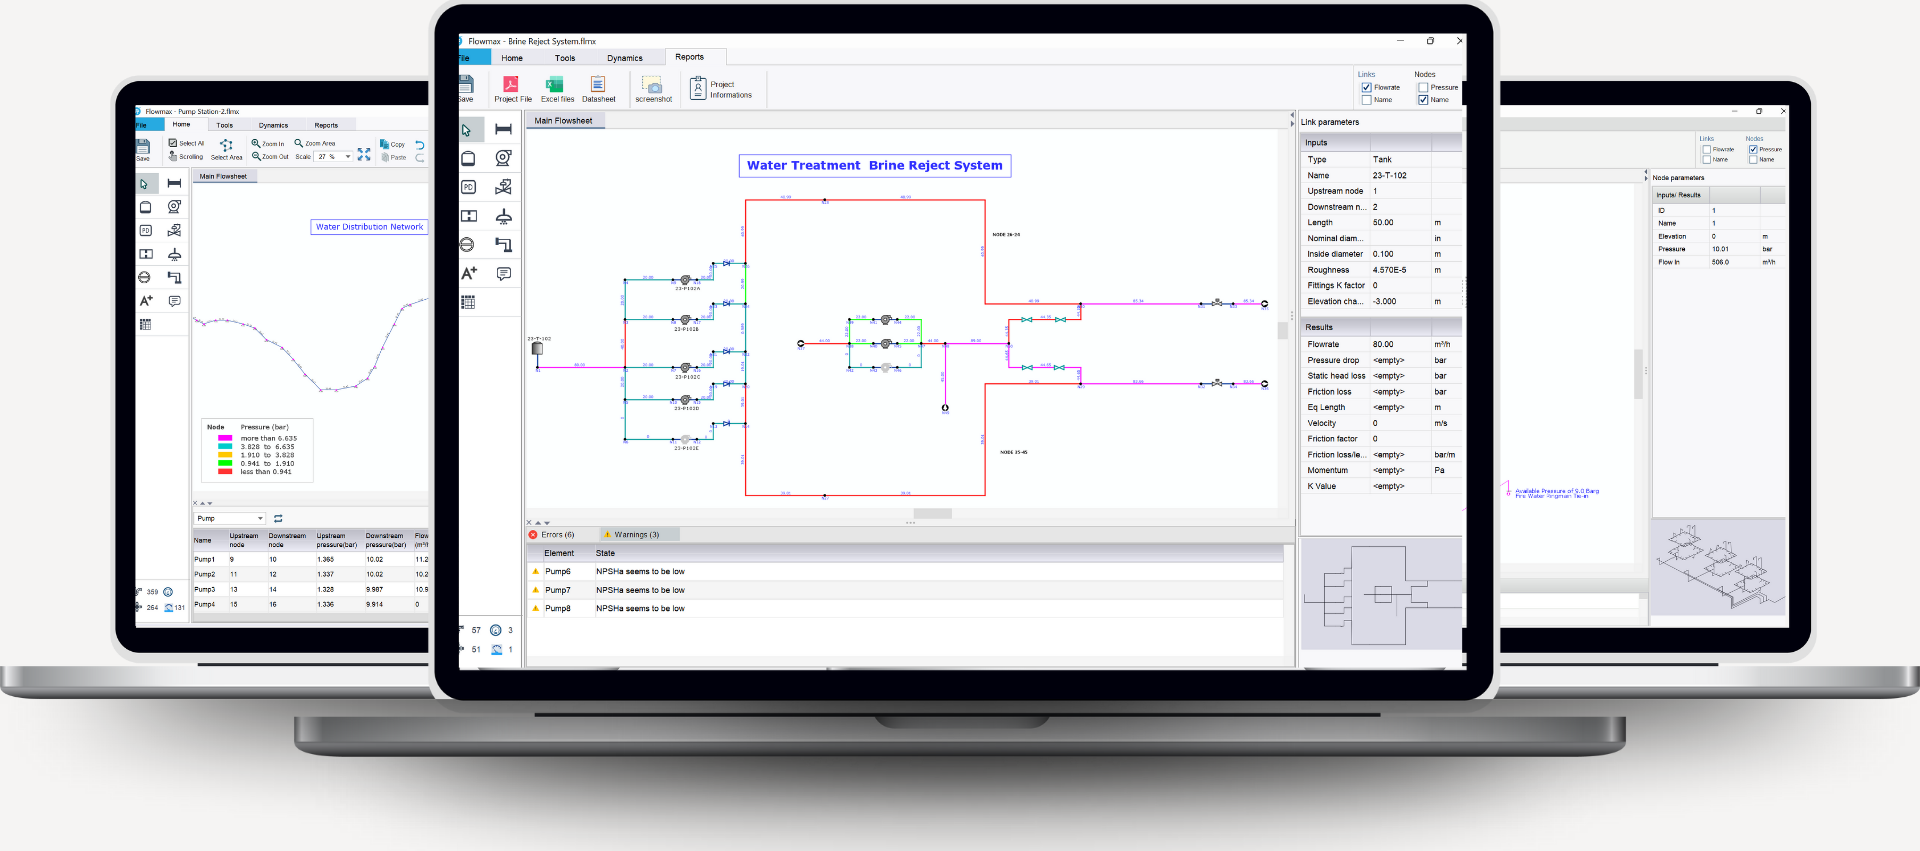Screen dimensions: 1920x851
Task: Check Links Name in the Brine Reject window
Action: tap(1367, 100)
